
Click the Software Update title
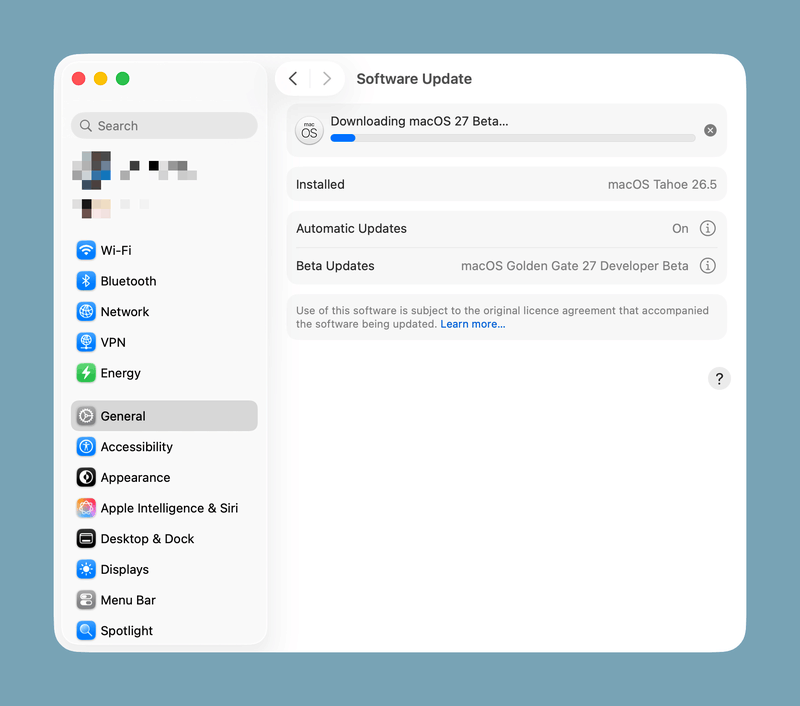pos(414,79)
